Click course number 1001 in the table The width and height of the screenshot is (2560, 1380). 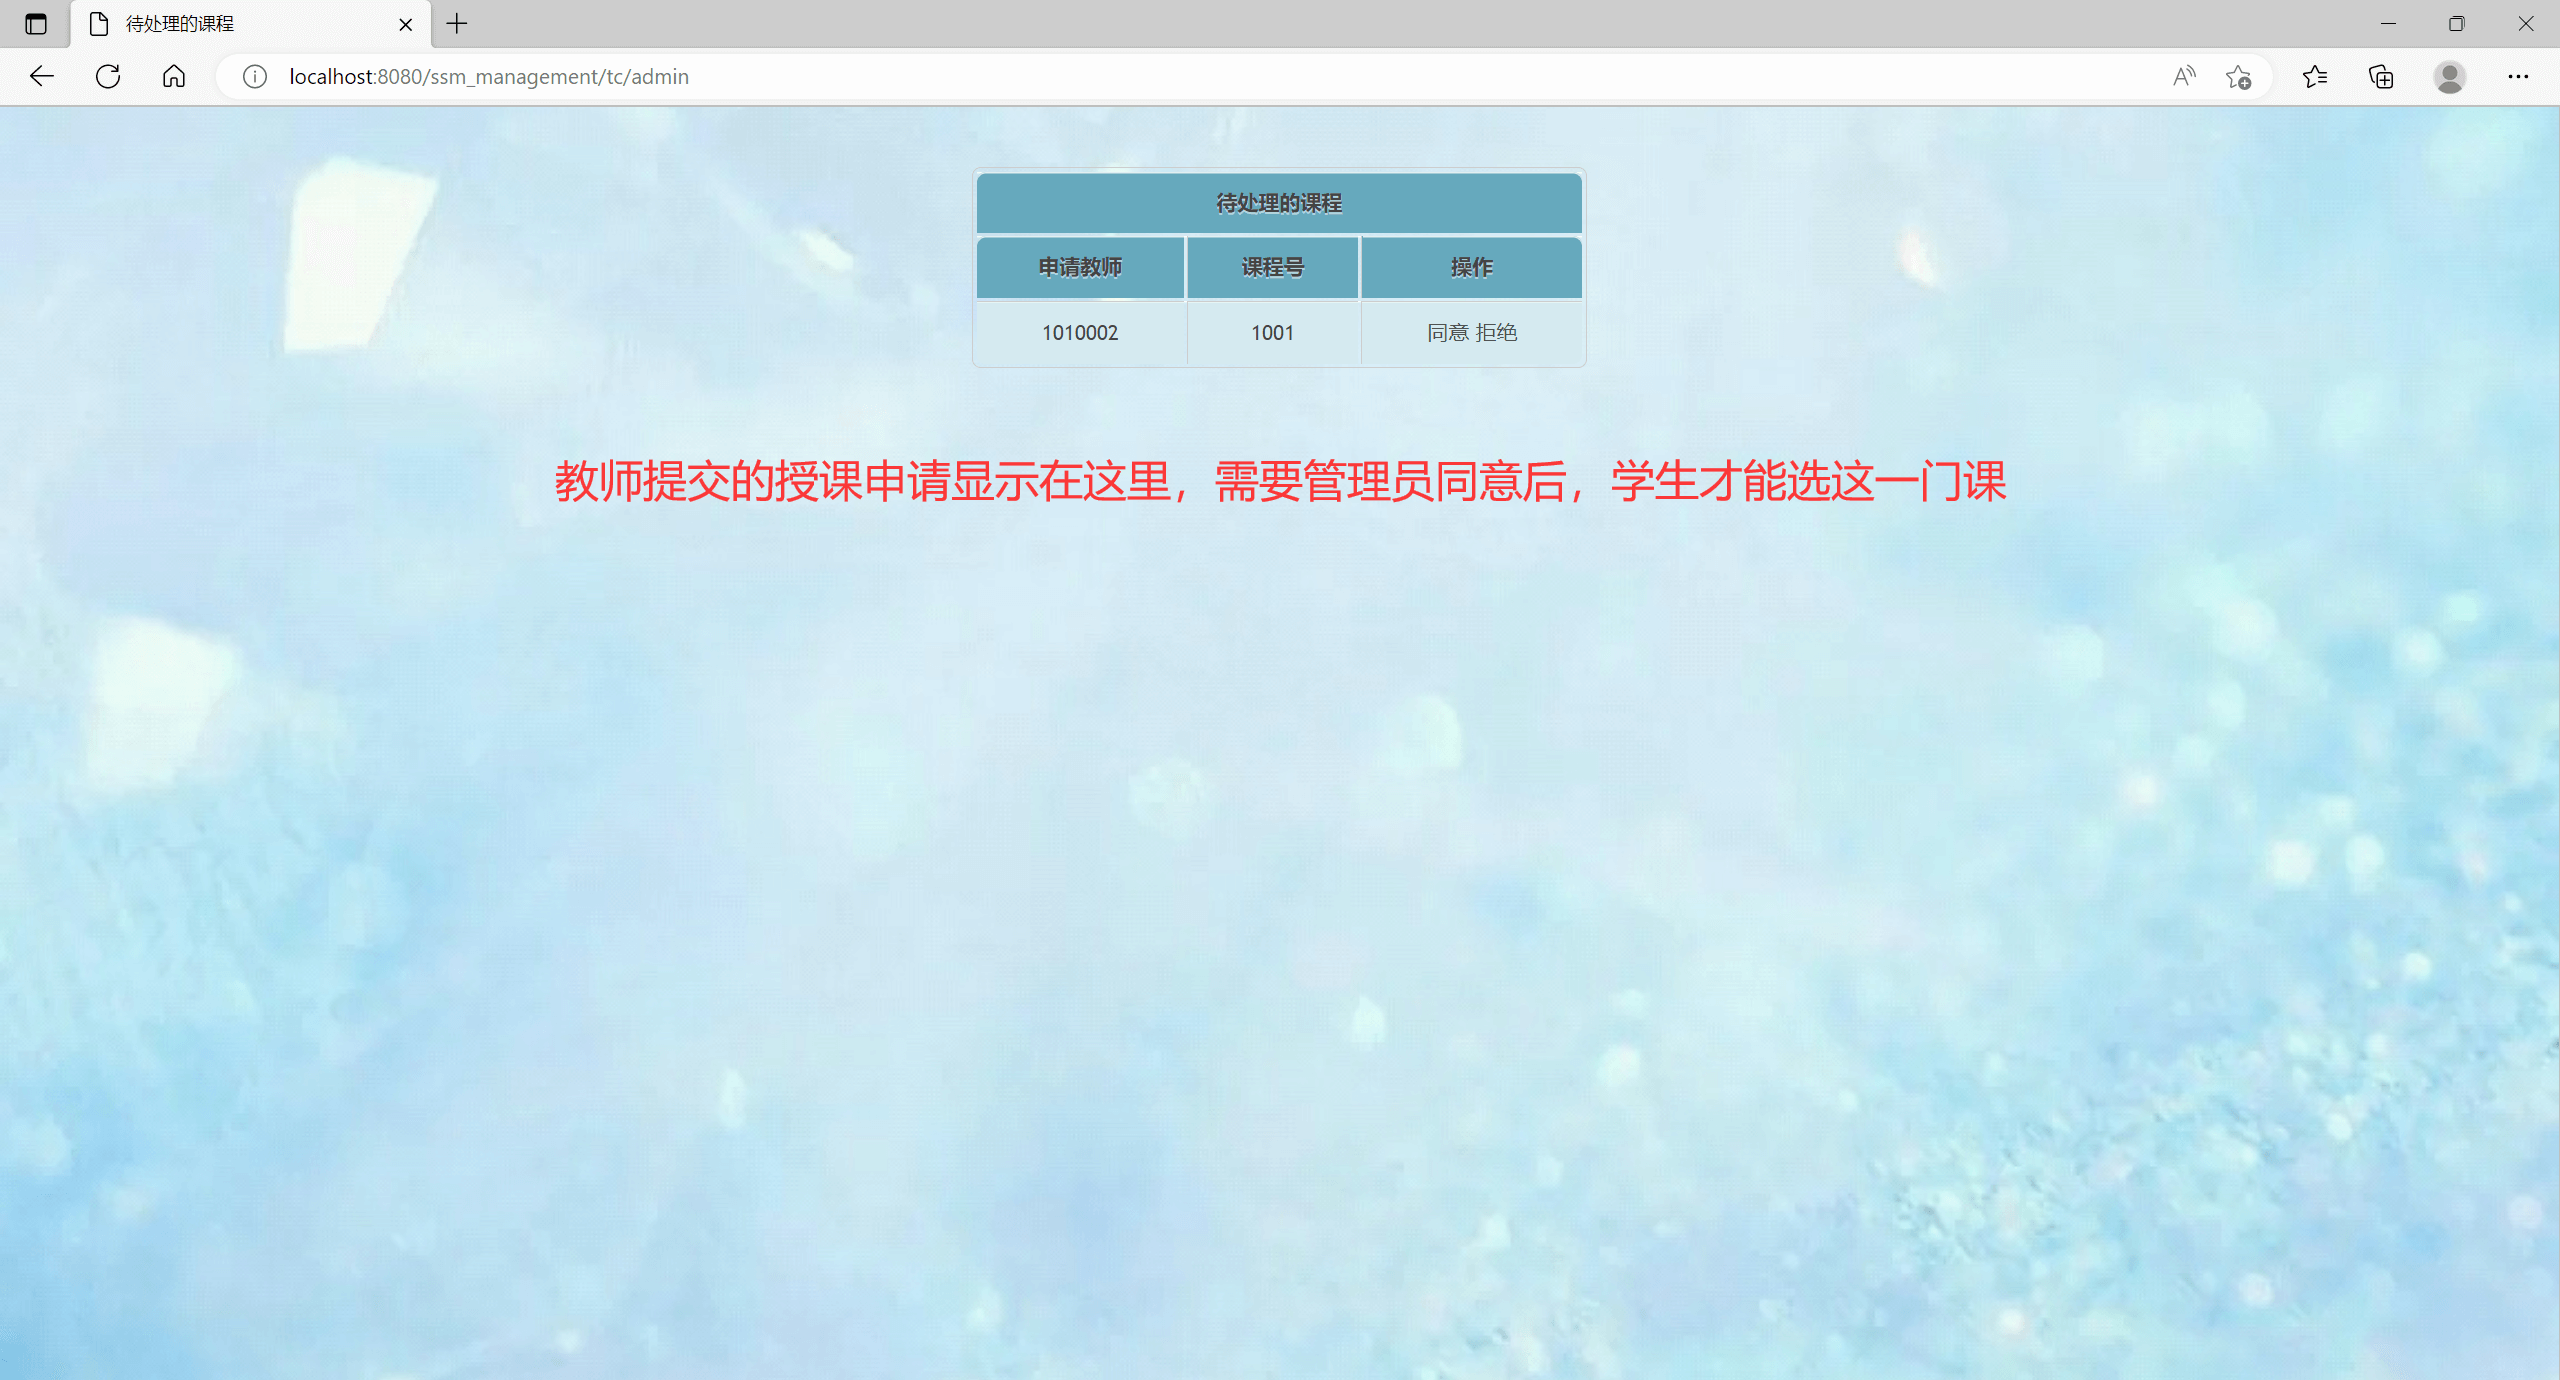[x=1271, y=332]
